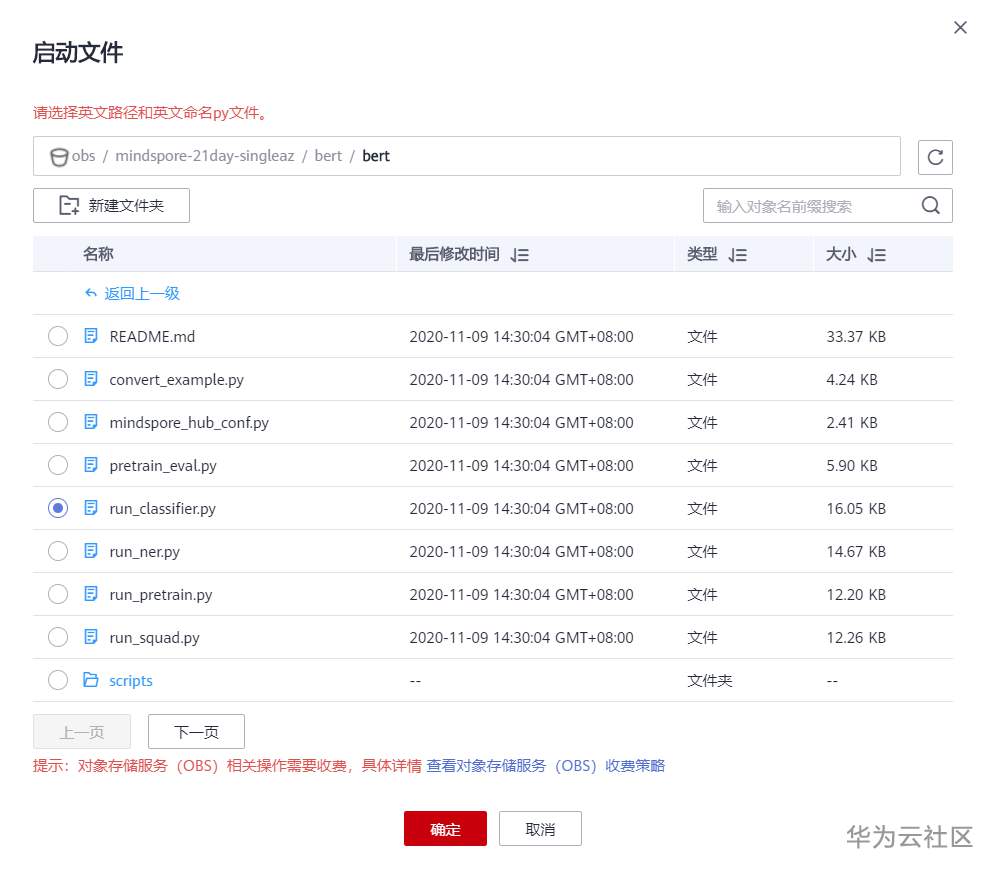
Task: Open the first bert breadcrumb segment
Action: (x=328, y=156)
